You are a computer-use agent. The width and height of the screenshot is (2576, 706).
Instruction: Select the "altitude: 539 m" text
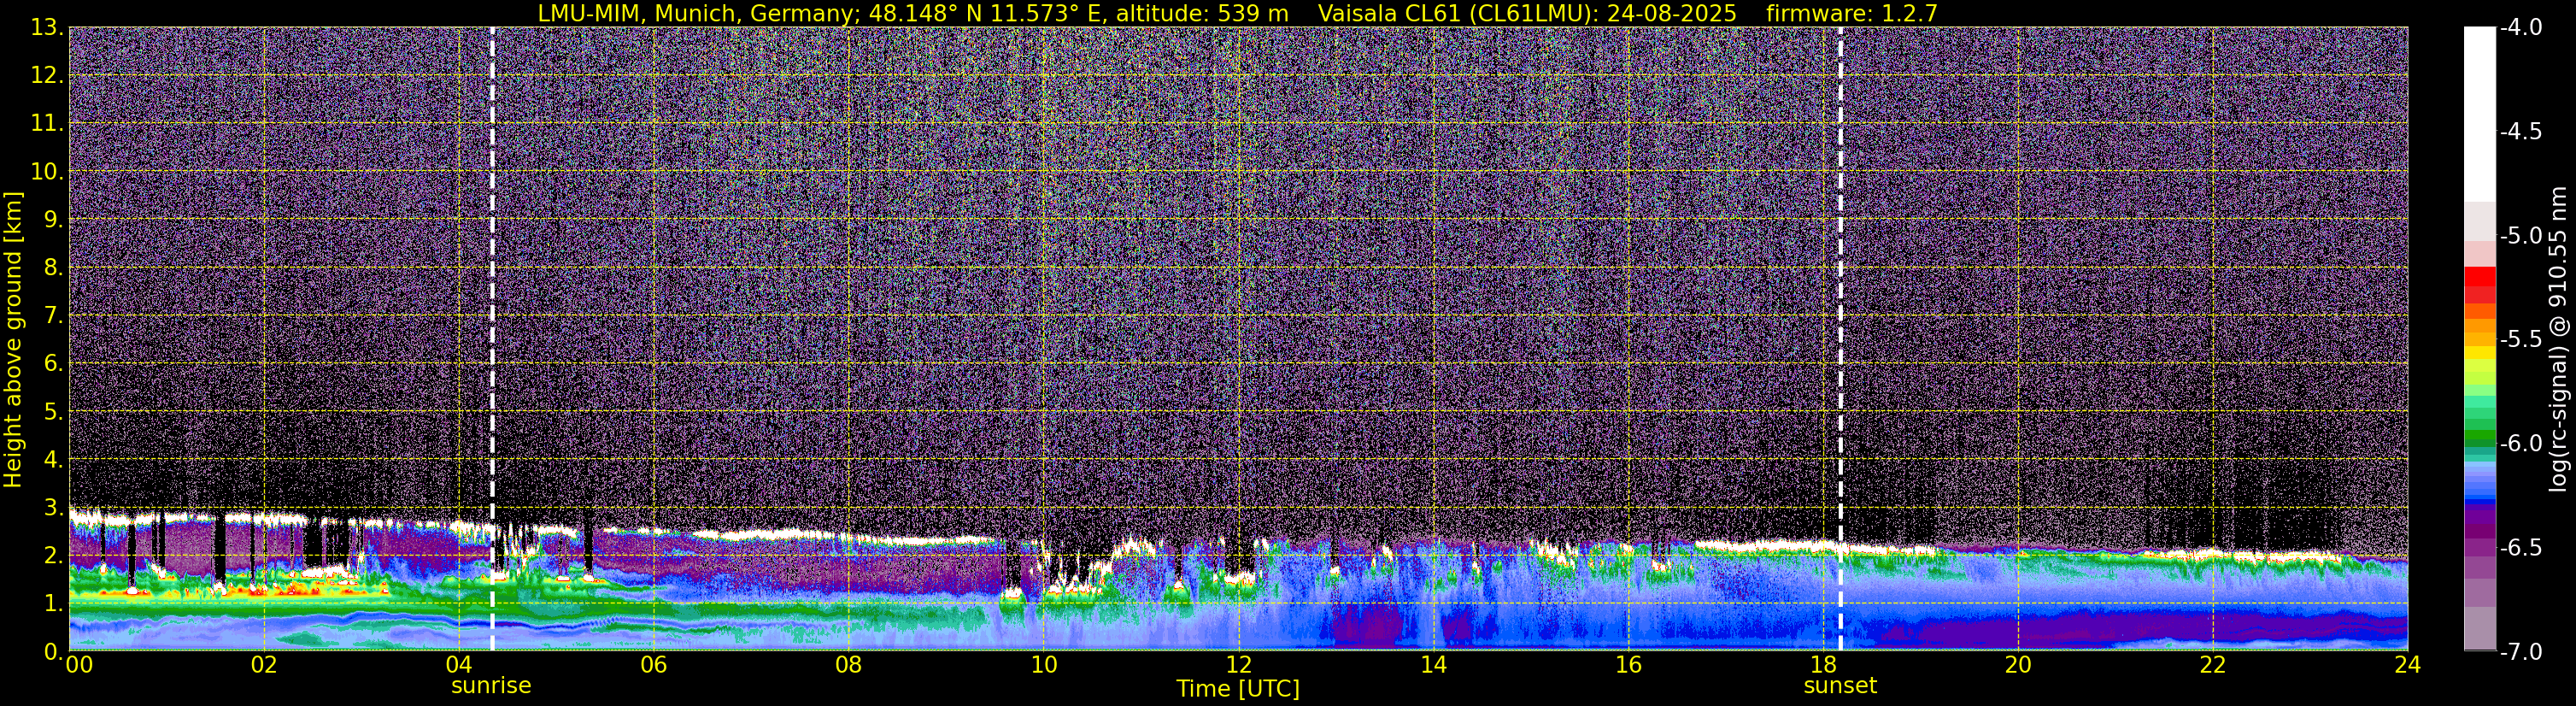coord(1202,13)
